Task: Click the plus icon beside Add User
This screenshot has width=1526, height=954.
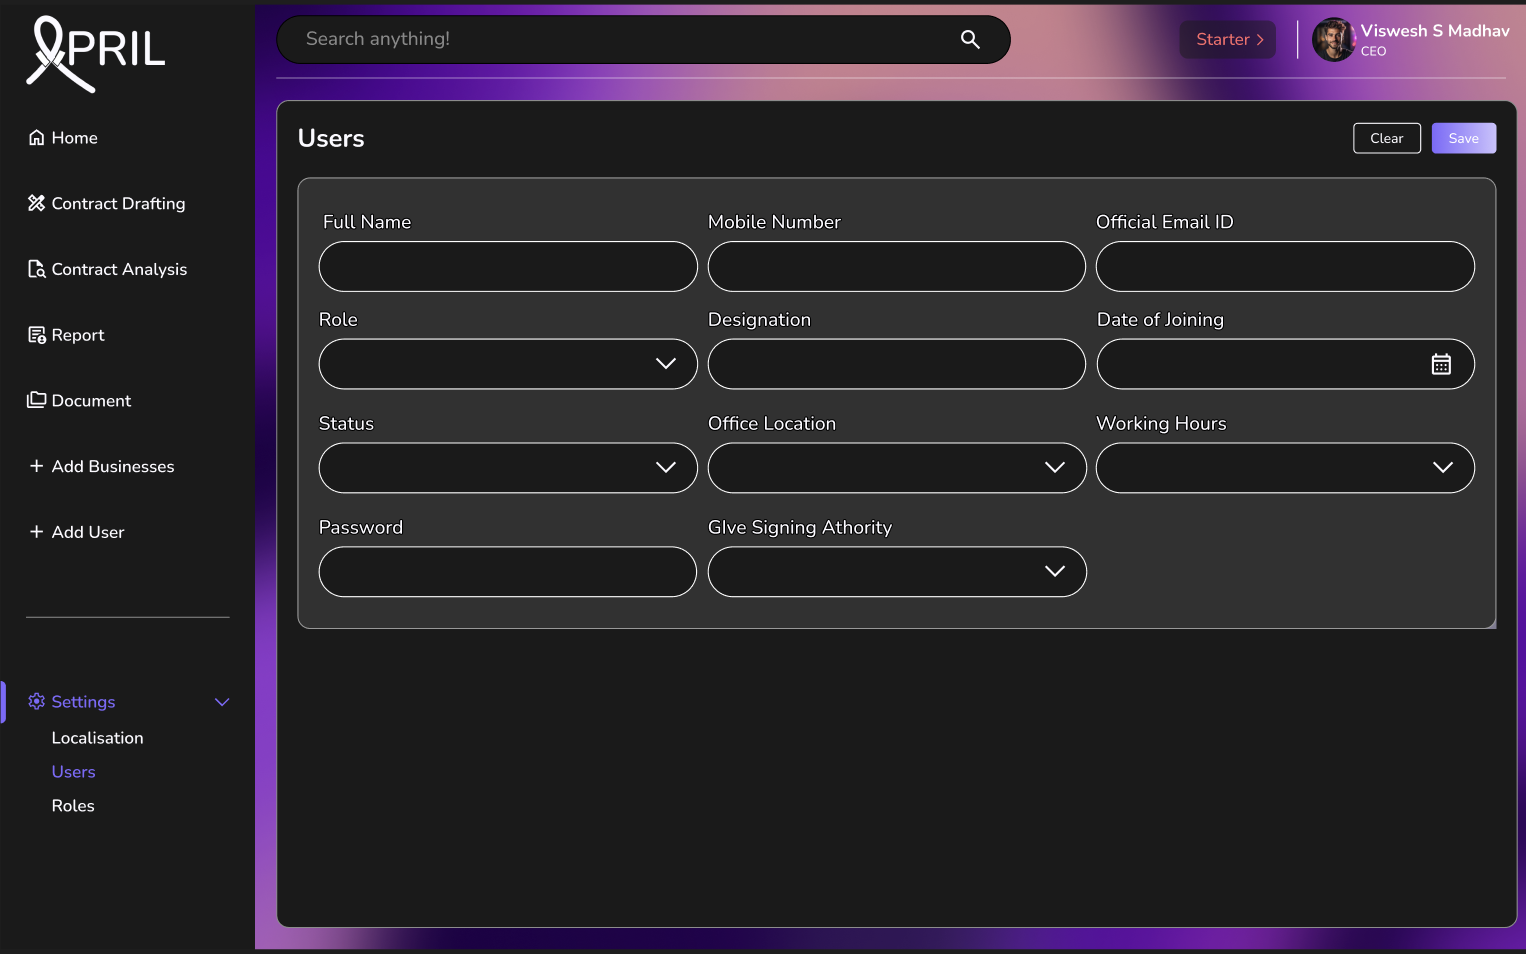Action: click(36, 532)
